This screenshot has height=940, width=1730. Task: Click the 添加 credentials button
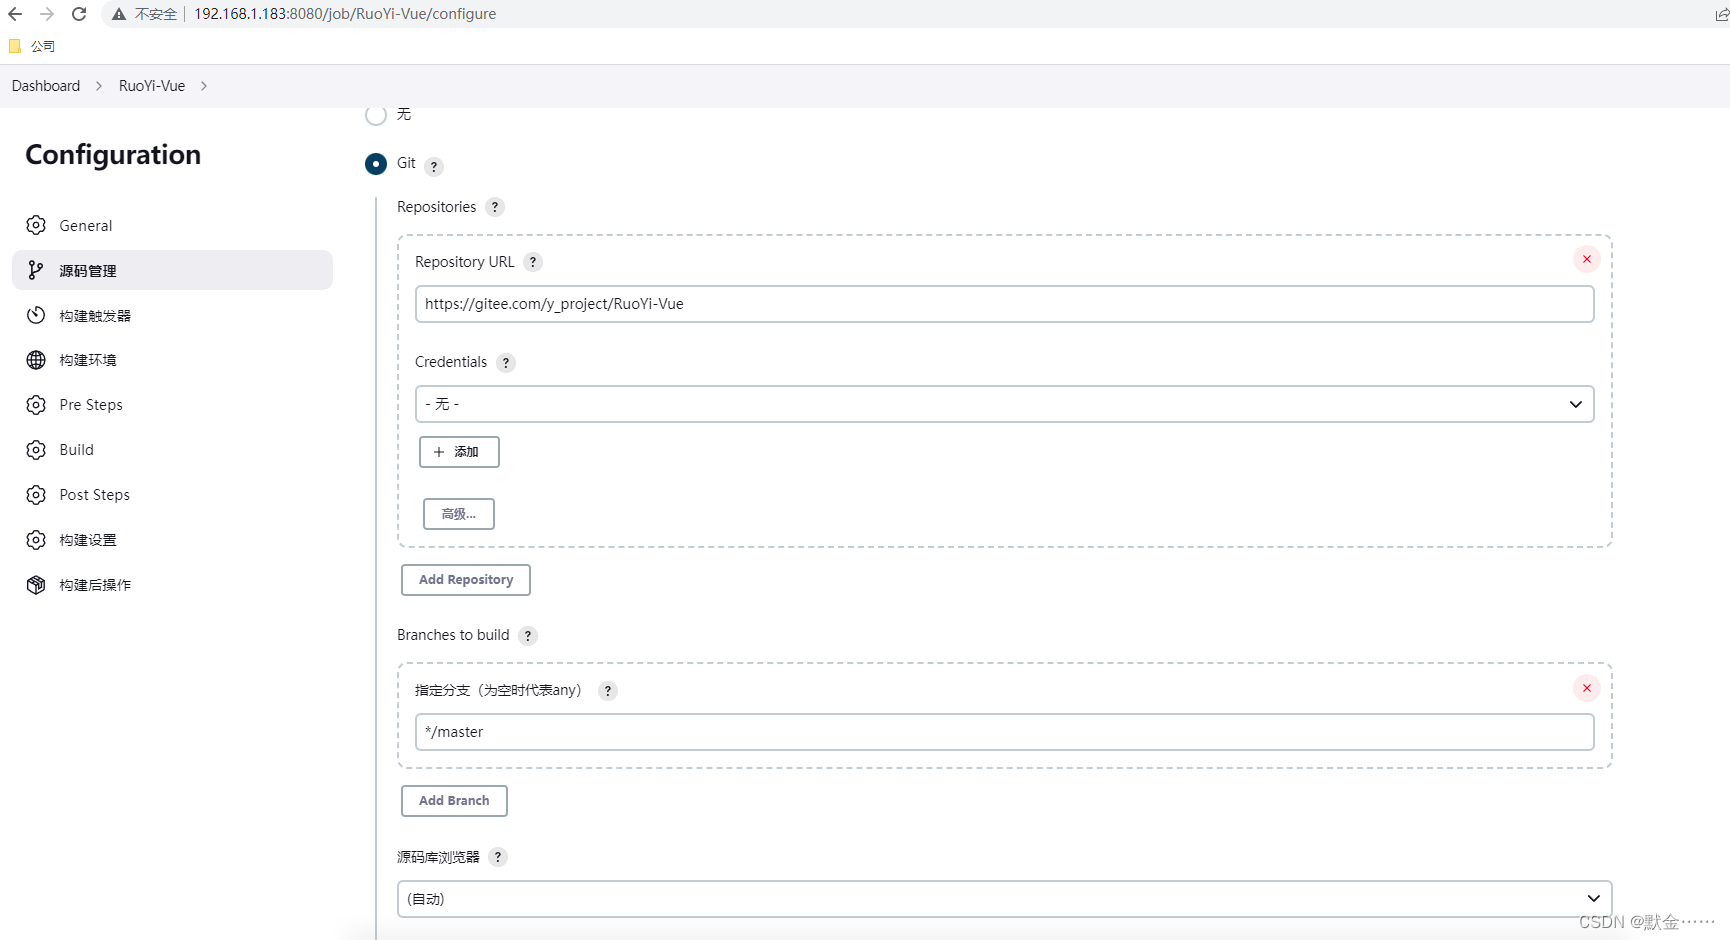point(459,452)
